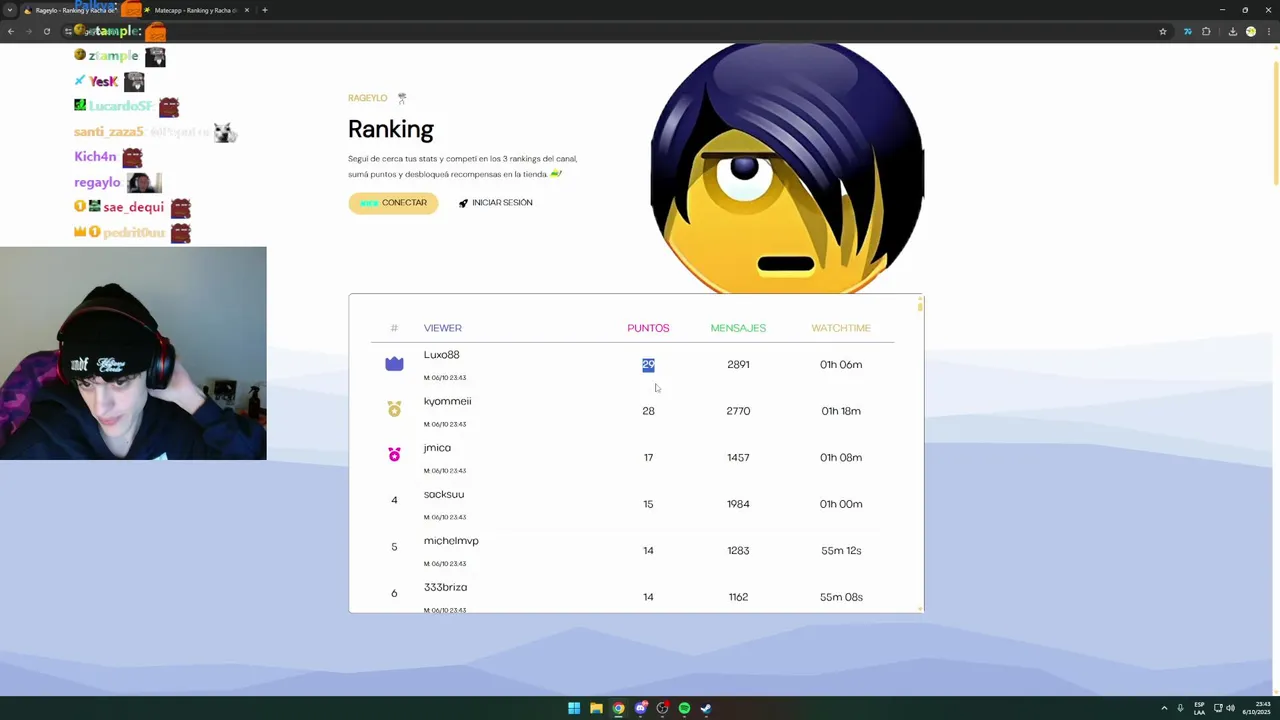Reload the page

[47, 31]
